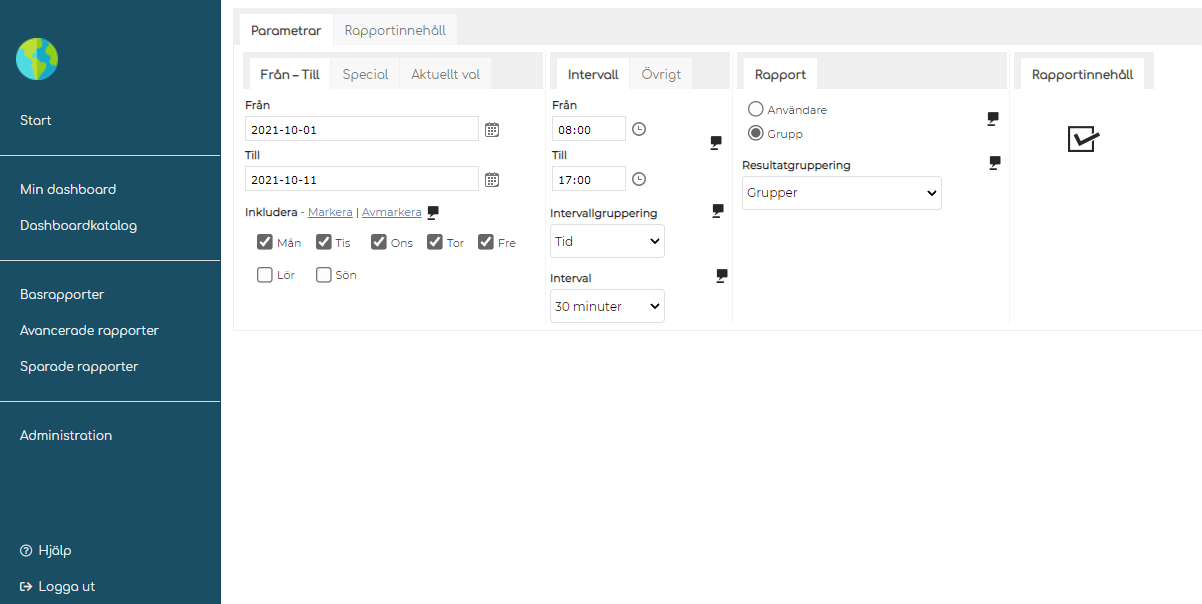Open the calendar picker for the Från date

coord(492,129)
